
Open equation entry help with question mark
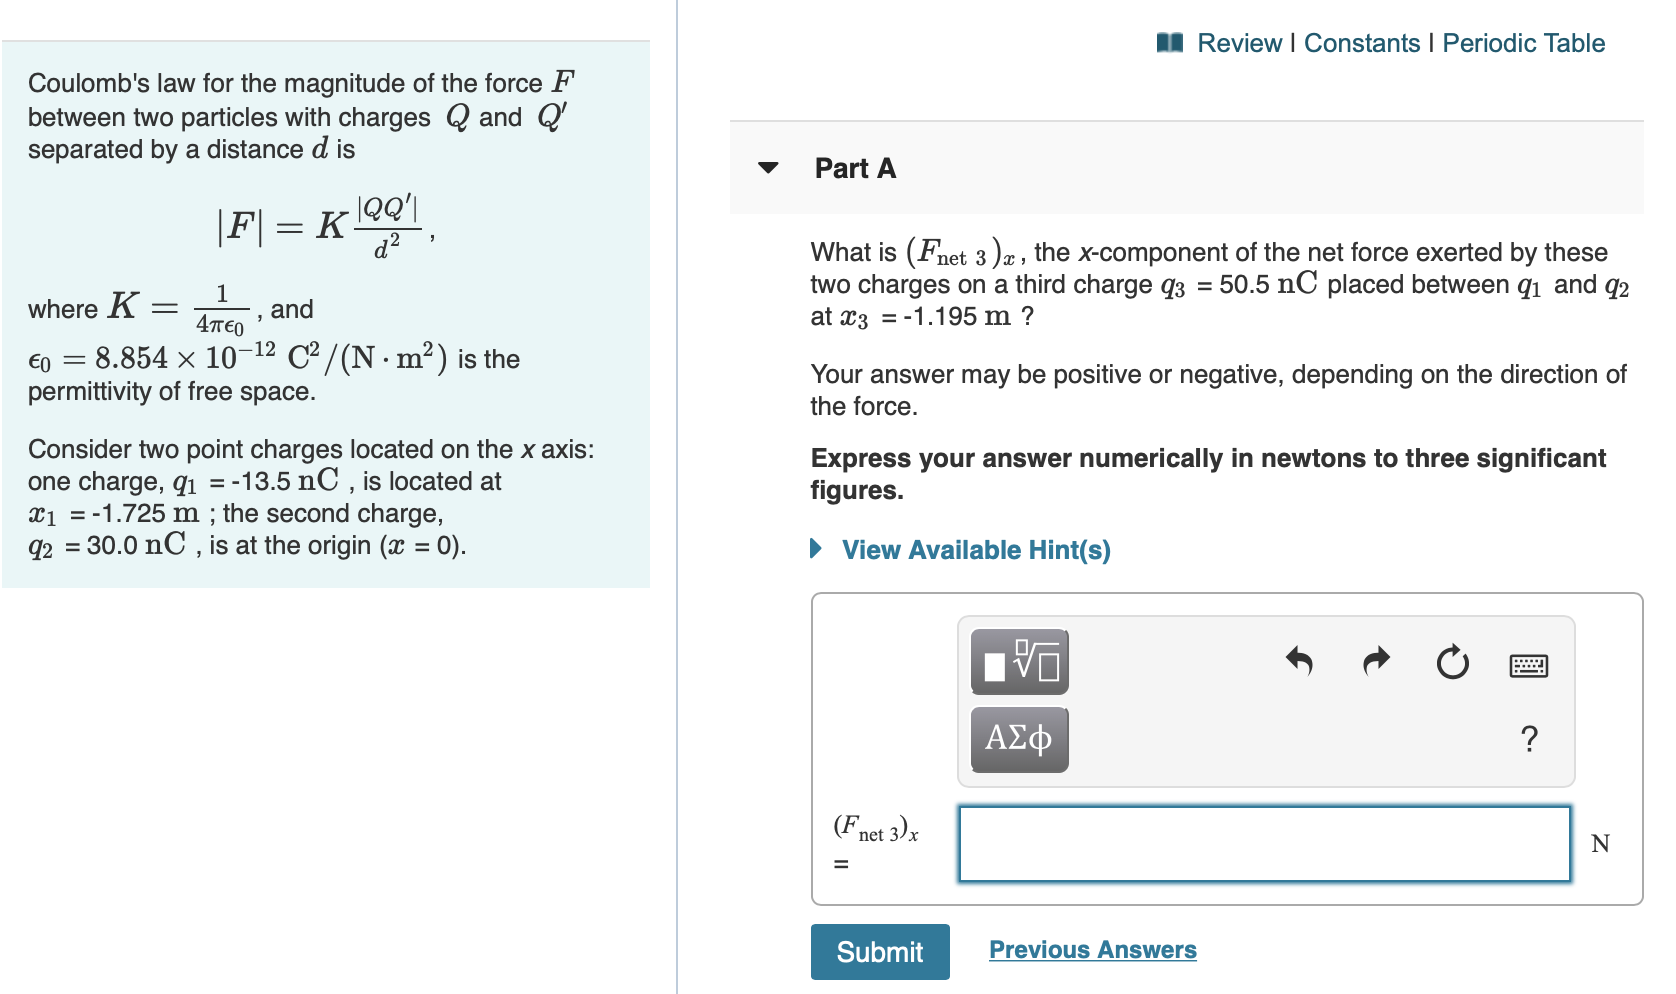tap(1529, 739)
